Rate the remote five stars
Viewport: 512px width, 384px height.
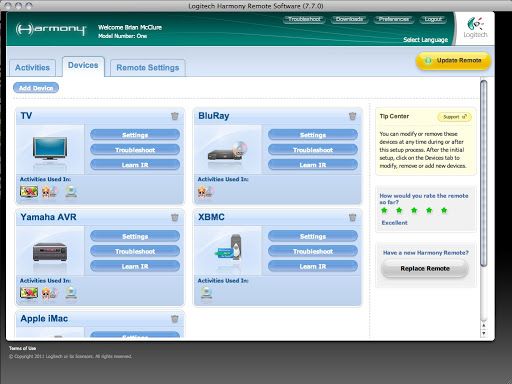444,210
